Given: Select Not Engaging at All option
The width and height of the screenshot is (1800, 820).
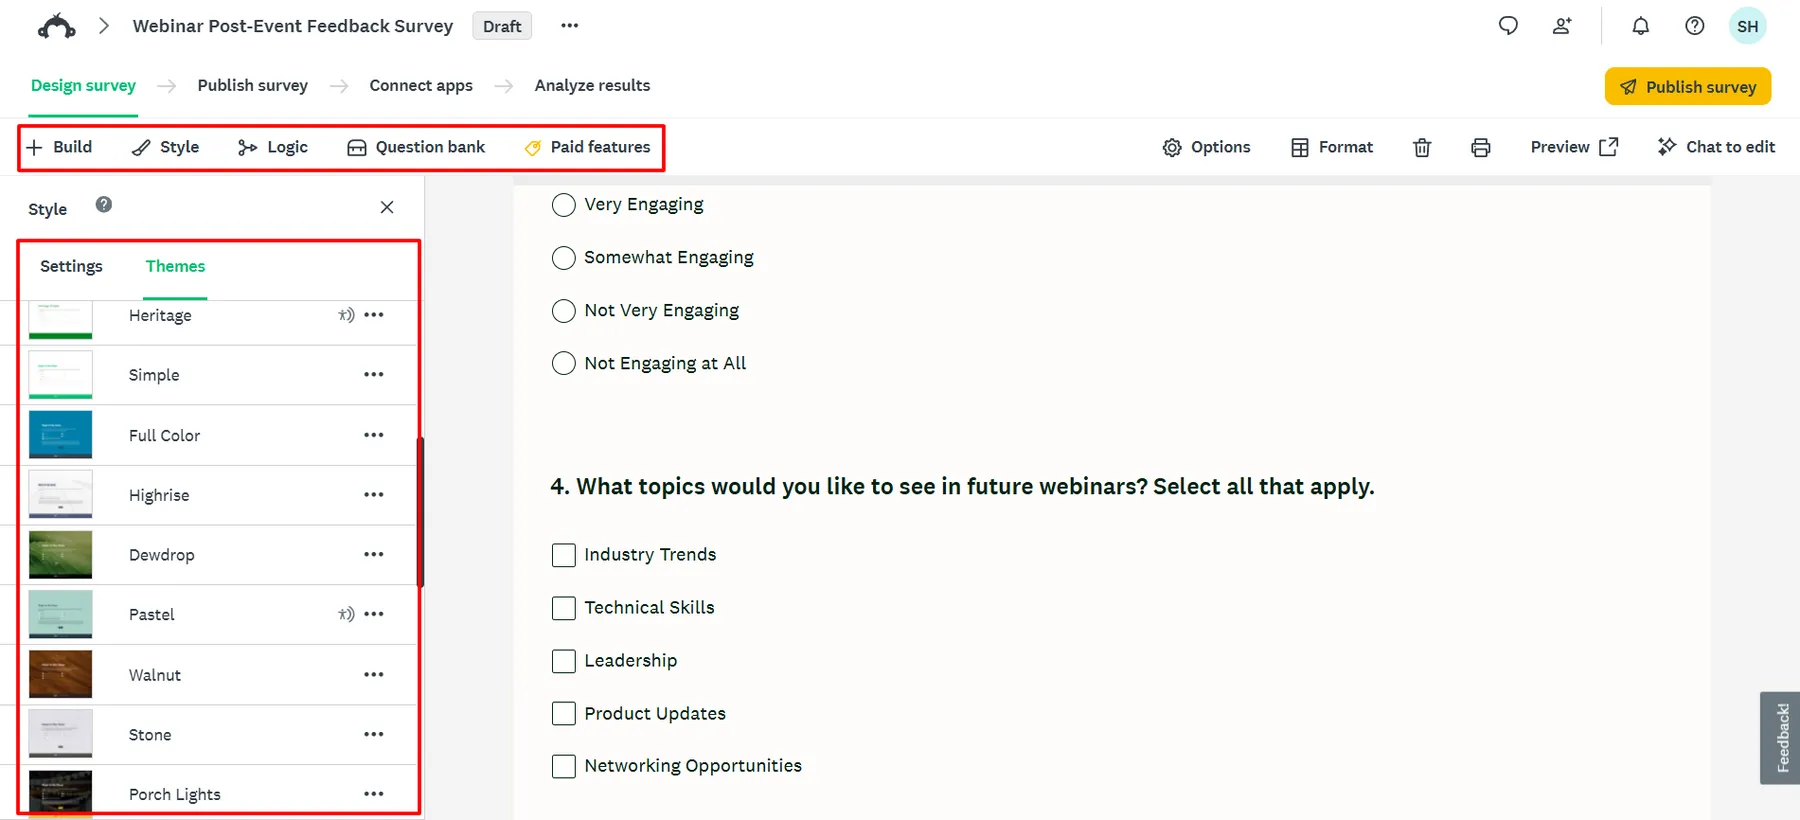Looking at the screenshot, I should tap(564, 363).
